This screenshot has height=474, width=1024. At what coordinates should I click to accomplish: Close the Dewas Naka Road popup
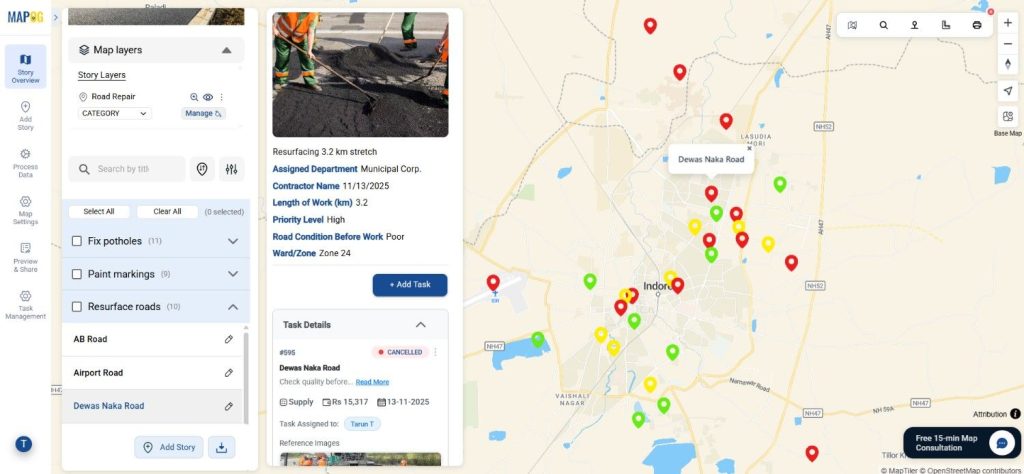749,148
